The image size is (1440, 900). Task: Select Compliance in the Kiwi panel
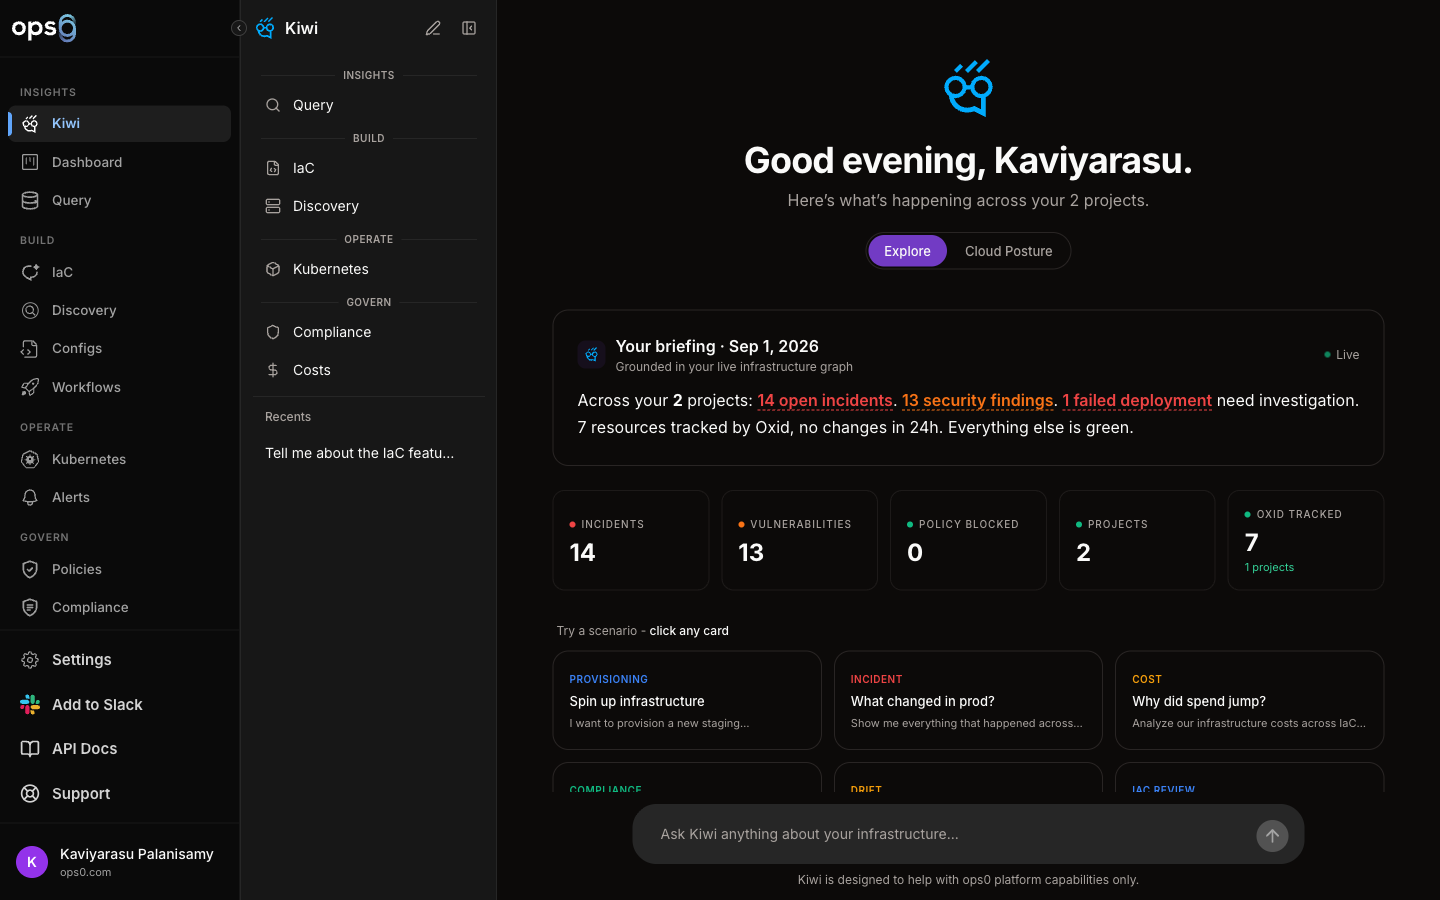click(x=368, y=332)
